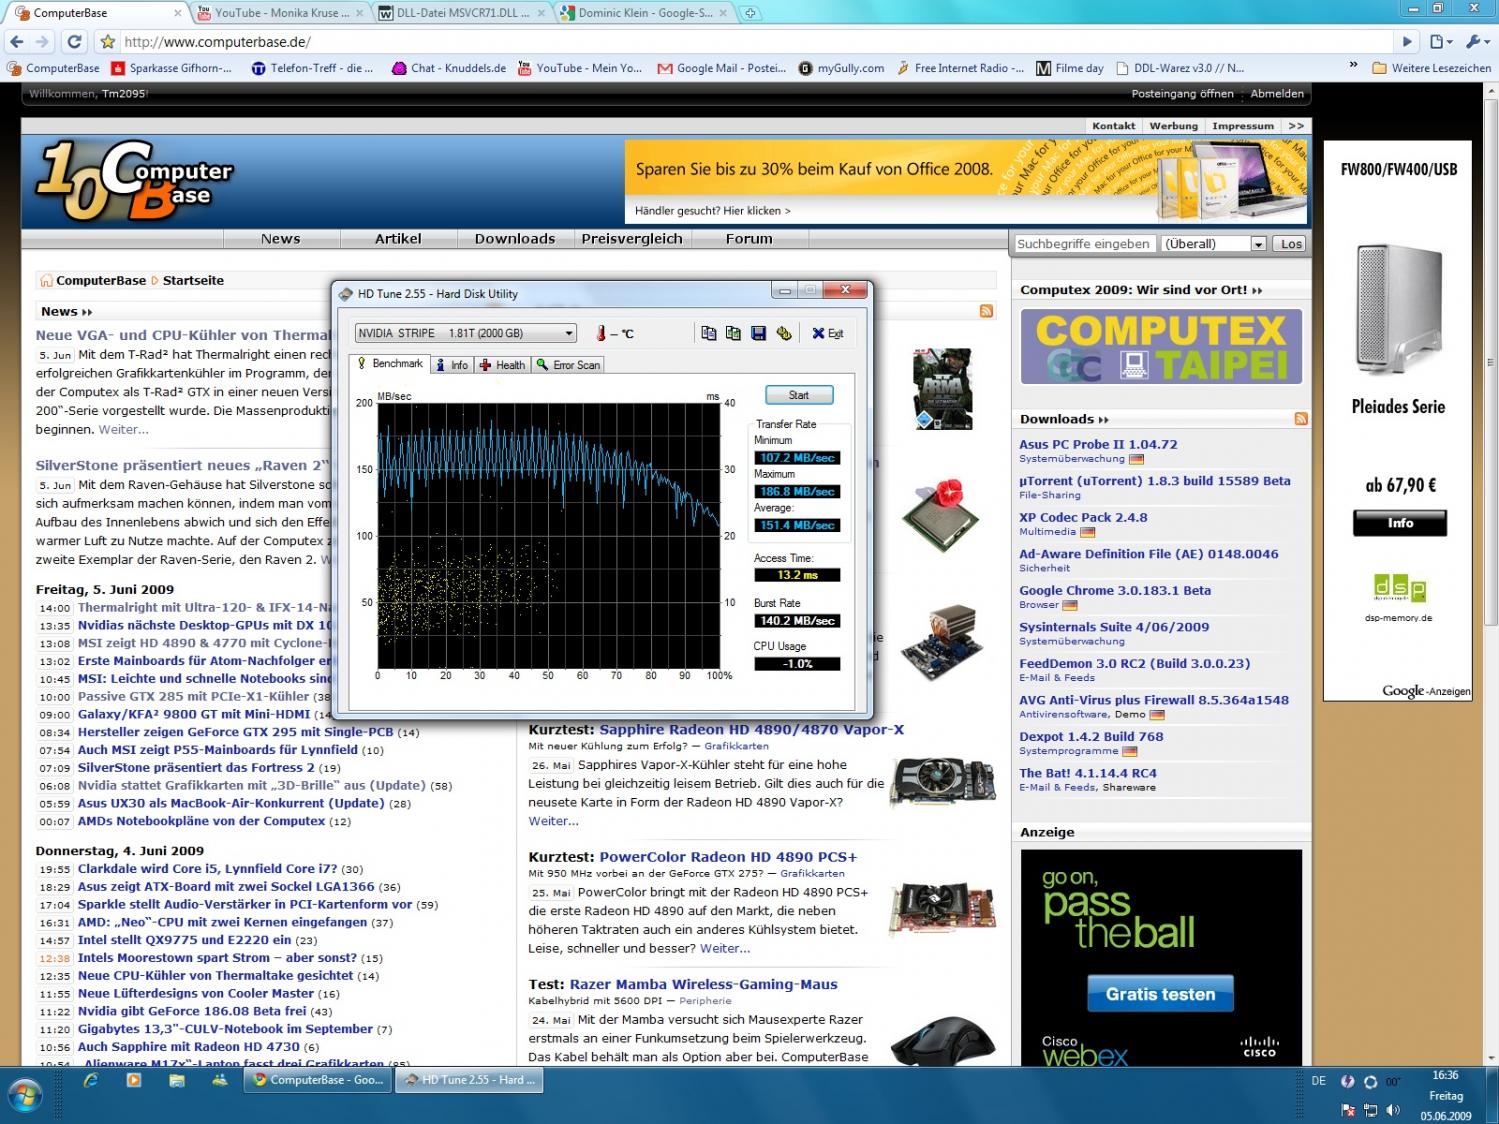
Task: Switch to the YouTube - Monika Kruse tab
Action: 281,13
